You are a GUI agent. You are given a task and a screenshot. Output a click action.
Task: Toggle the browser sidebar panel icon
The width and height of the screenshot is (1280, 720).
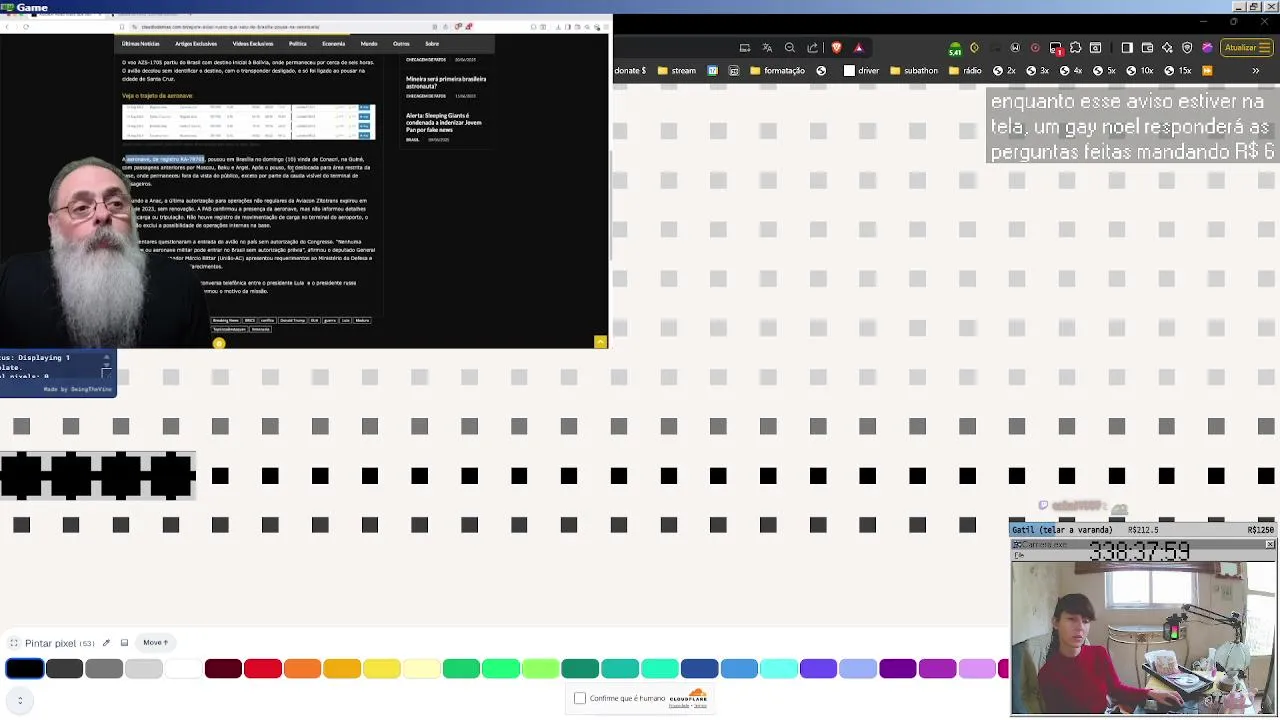(1127, 47)
